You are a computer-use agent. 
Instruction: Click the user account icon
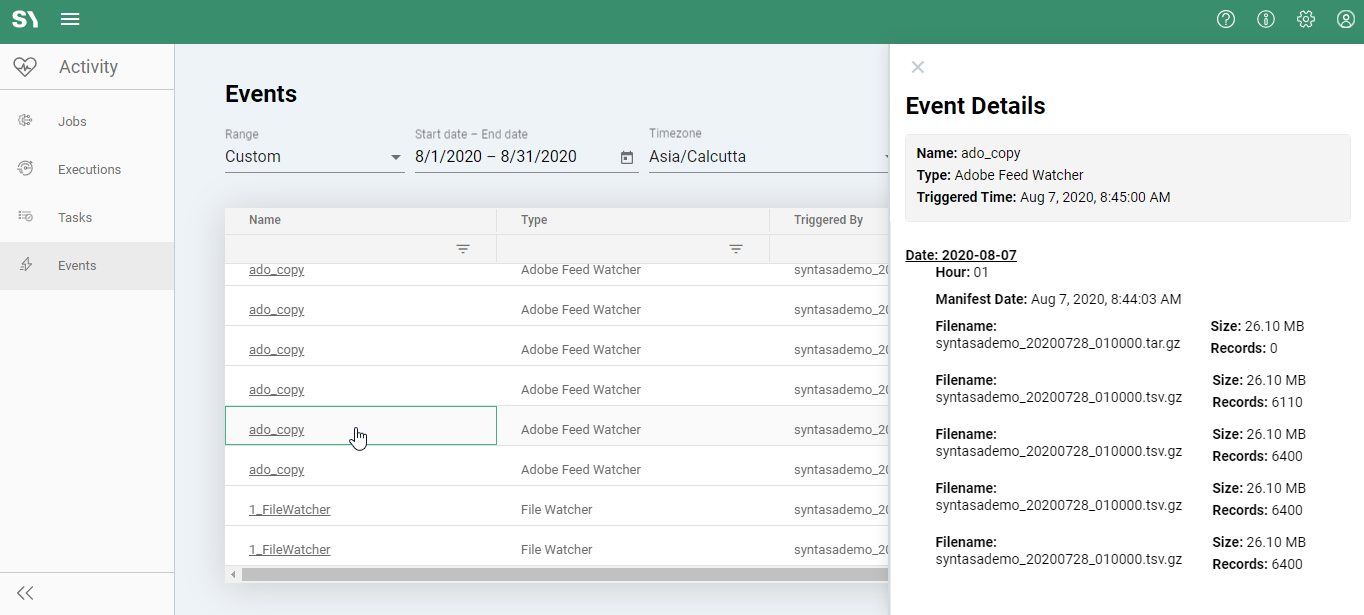[x=1345, y=19]
